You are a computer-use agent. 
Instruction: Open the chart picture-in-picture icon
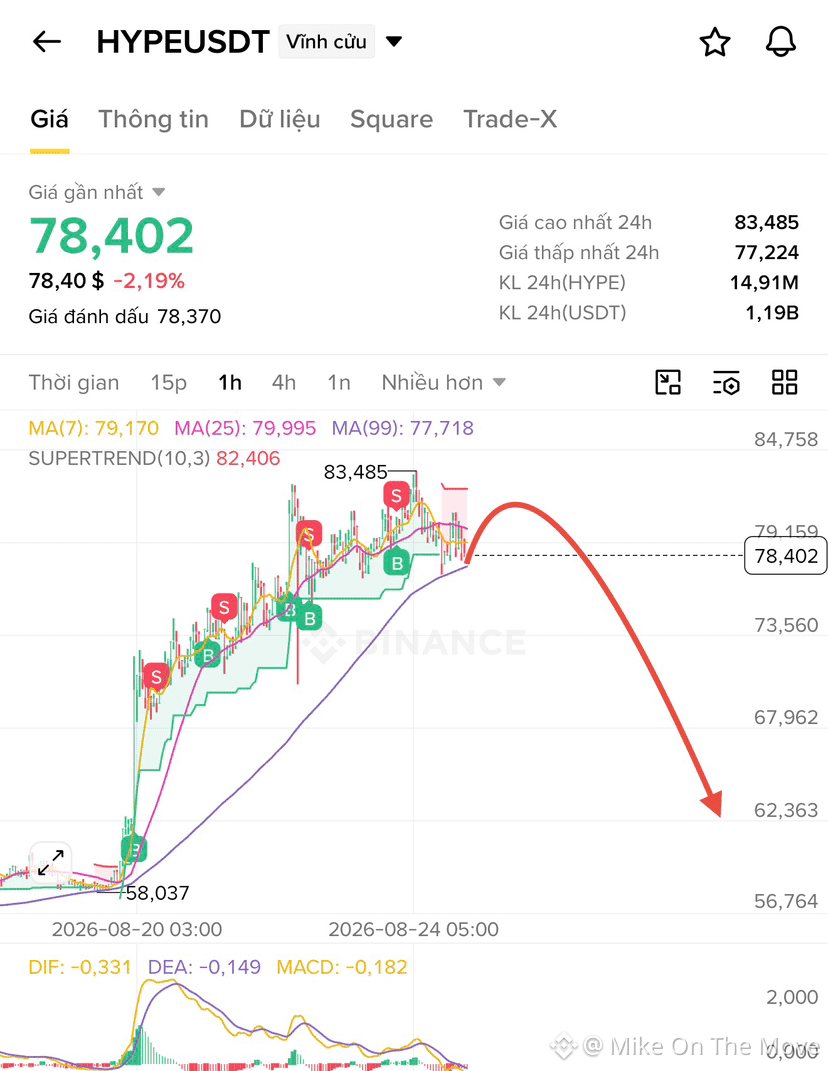point(667,382)
